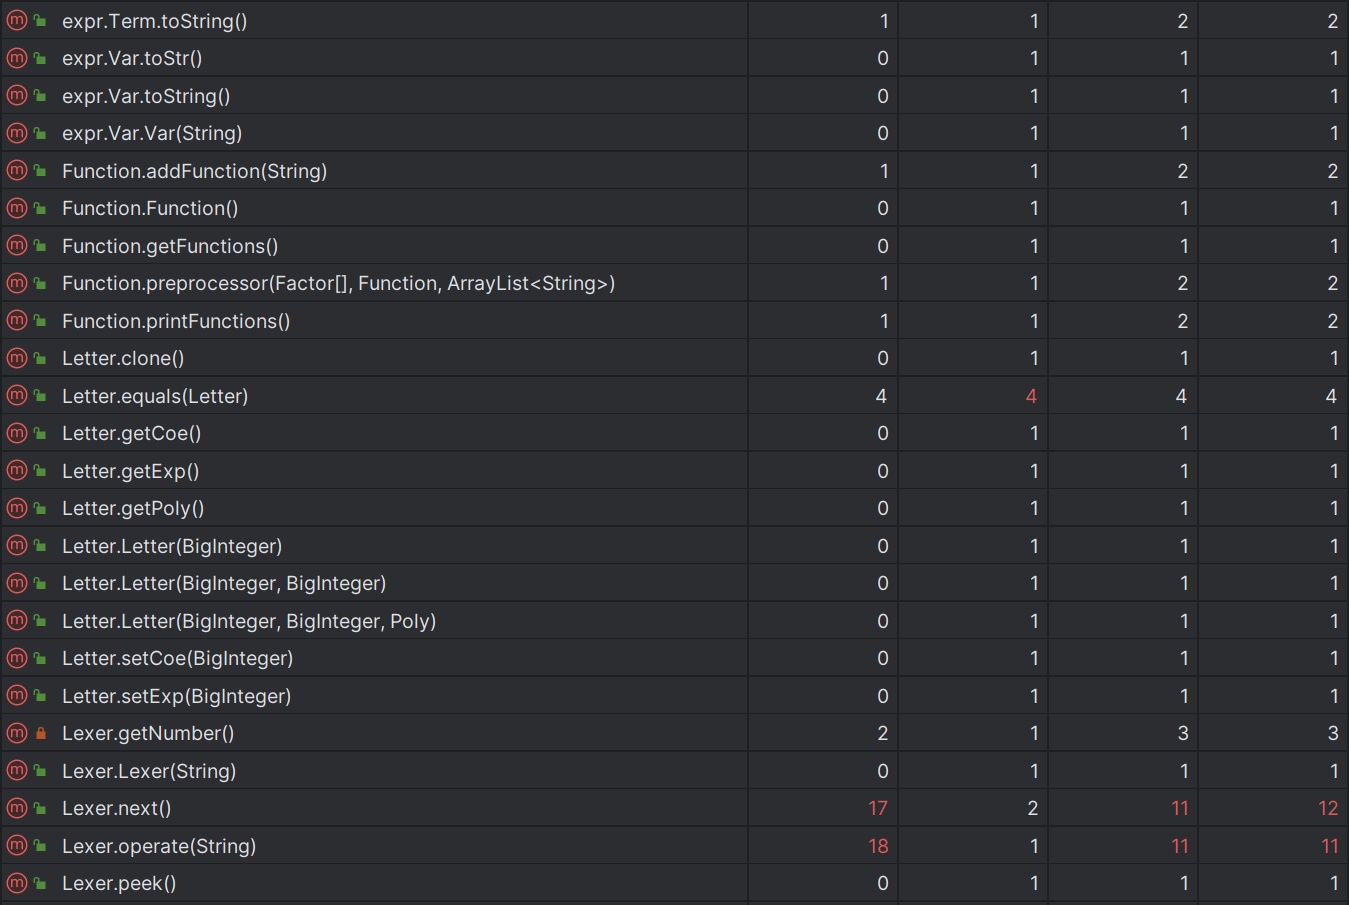This screenshot has width=1349, height=905.
Task: Select the Lexer.Lexer(String) constructor row
Action: tap(149, 771)
